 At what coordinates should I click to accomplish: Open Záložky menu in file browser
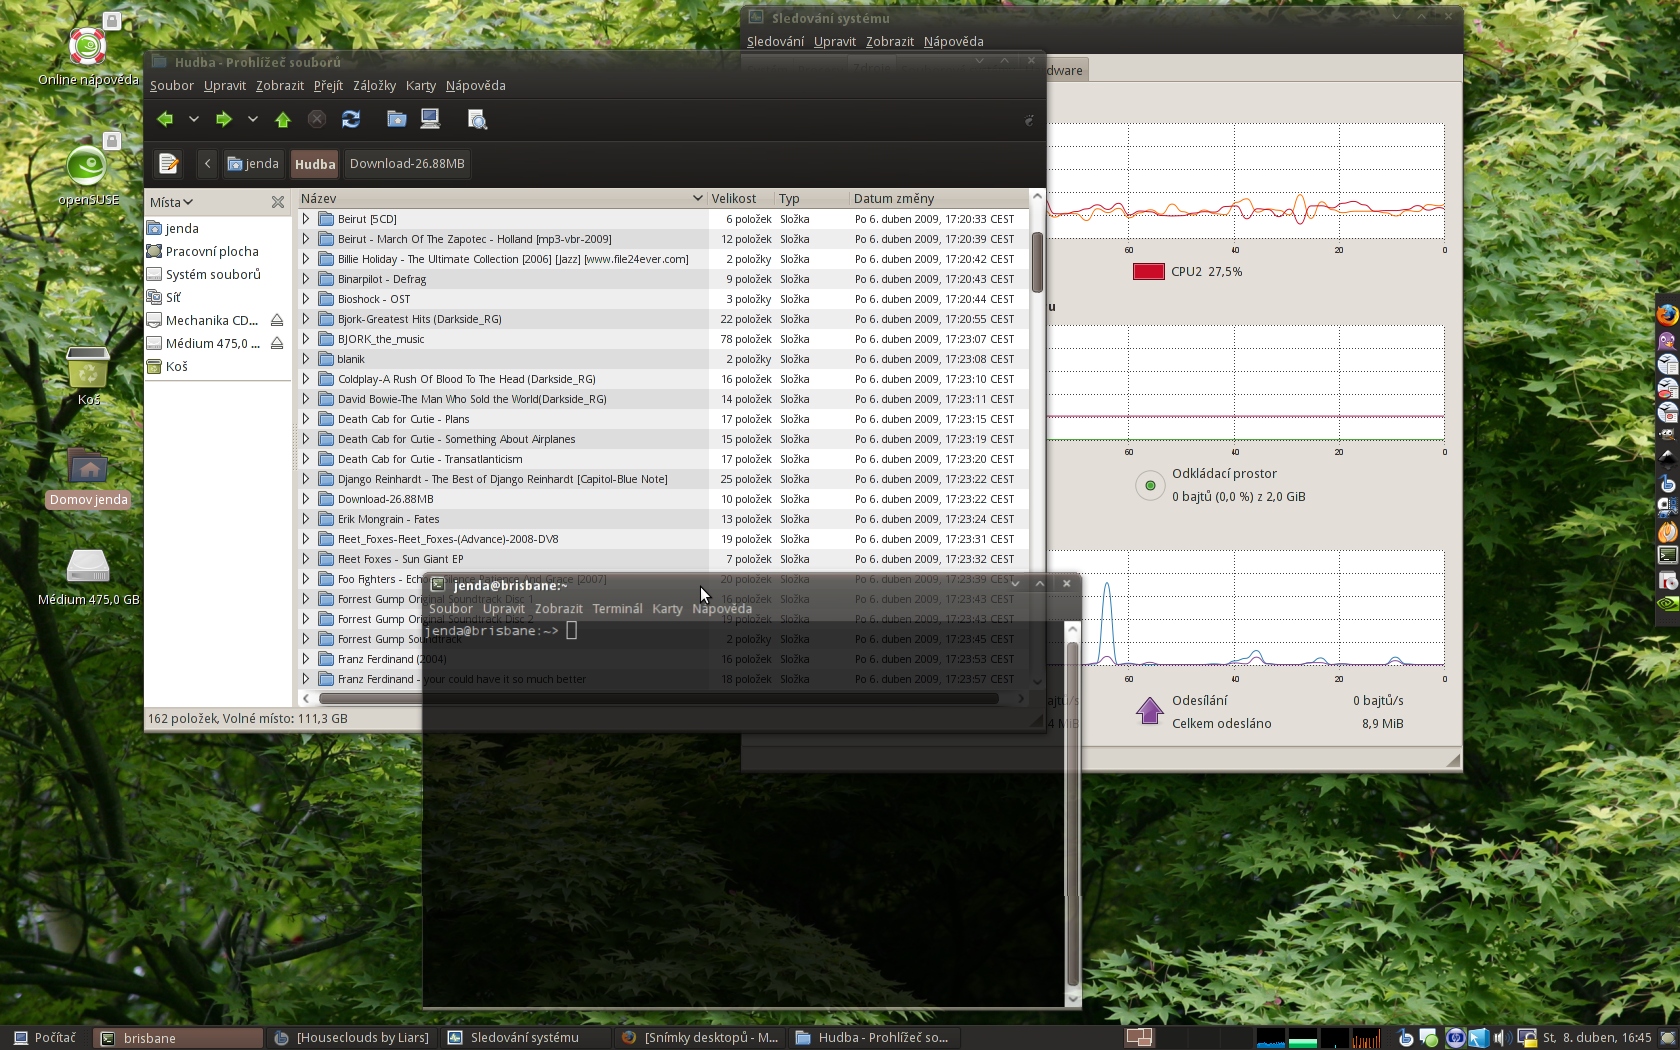point(374,85)
